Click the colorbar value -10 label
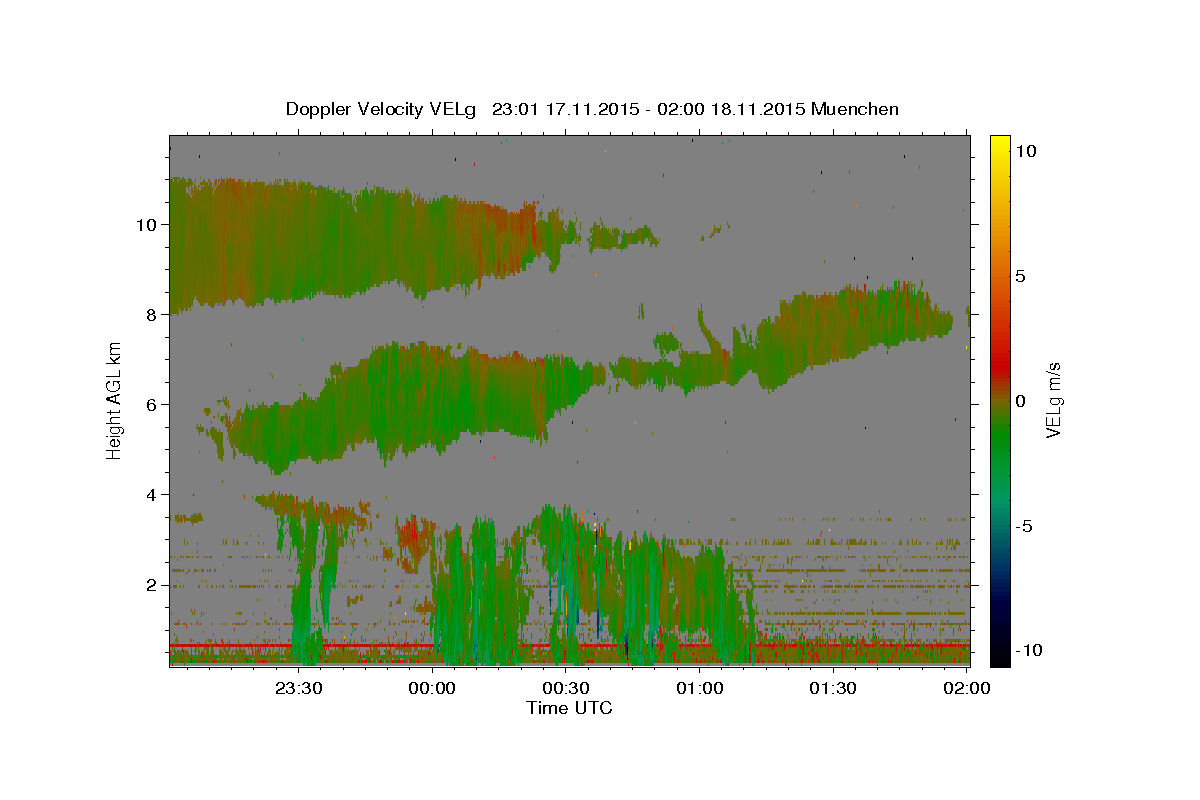 pyautogui.click(x=1027, y=651)
